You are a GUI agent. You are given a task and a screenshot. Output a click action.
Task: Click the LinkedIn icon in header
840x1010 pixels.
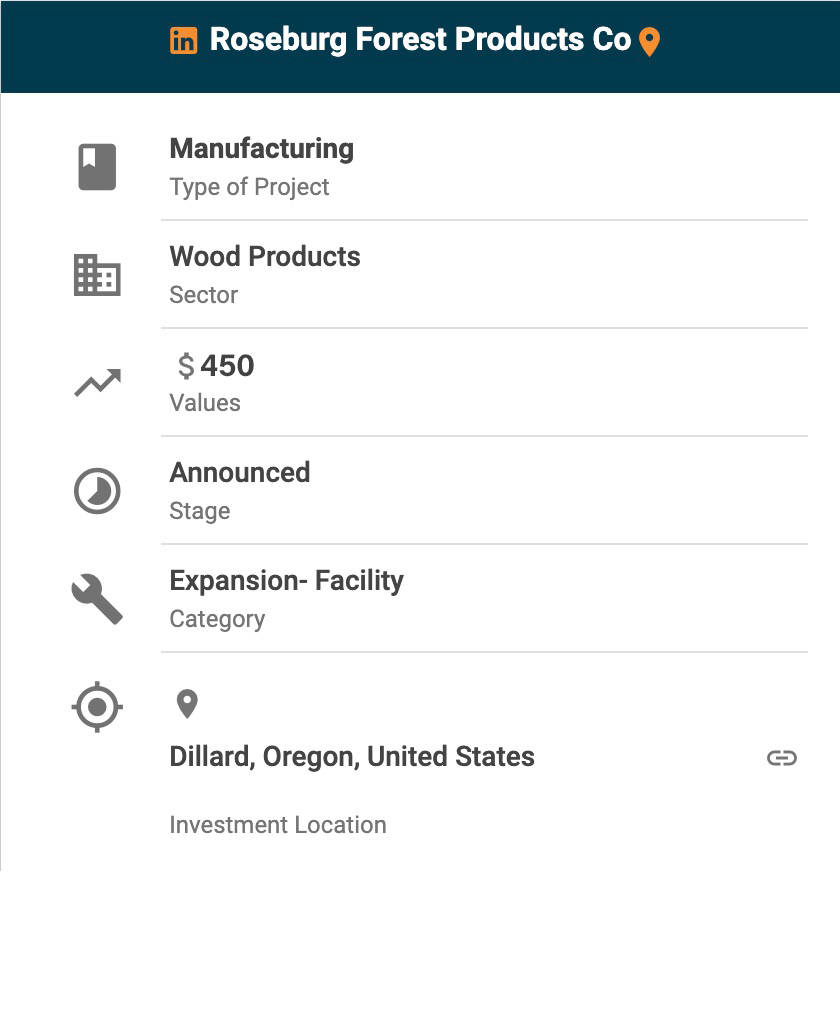coord(183,41)
